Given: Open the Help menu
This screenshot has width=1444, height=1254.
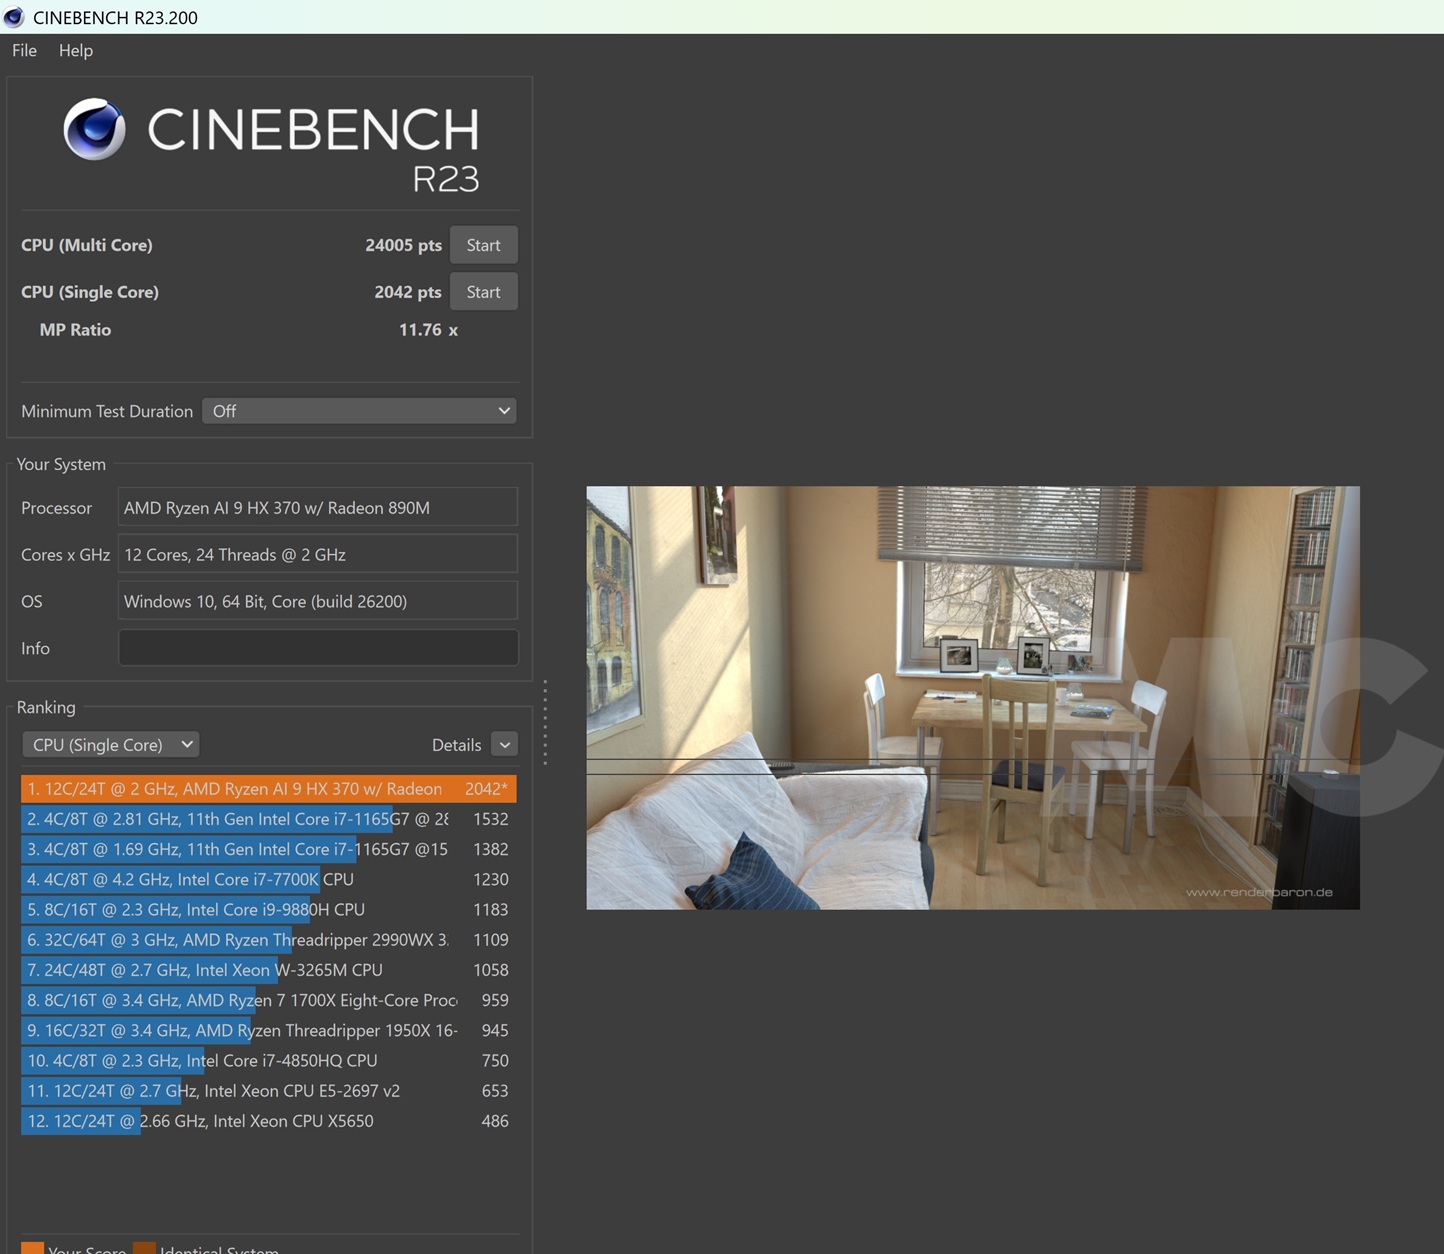Looking at the screenshot, I should [75, 50].
